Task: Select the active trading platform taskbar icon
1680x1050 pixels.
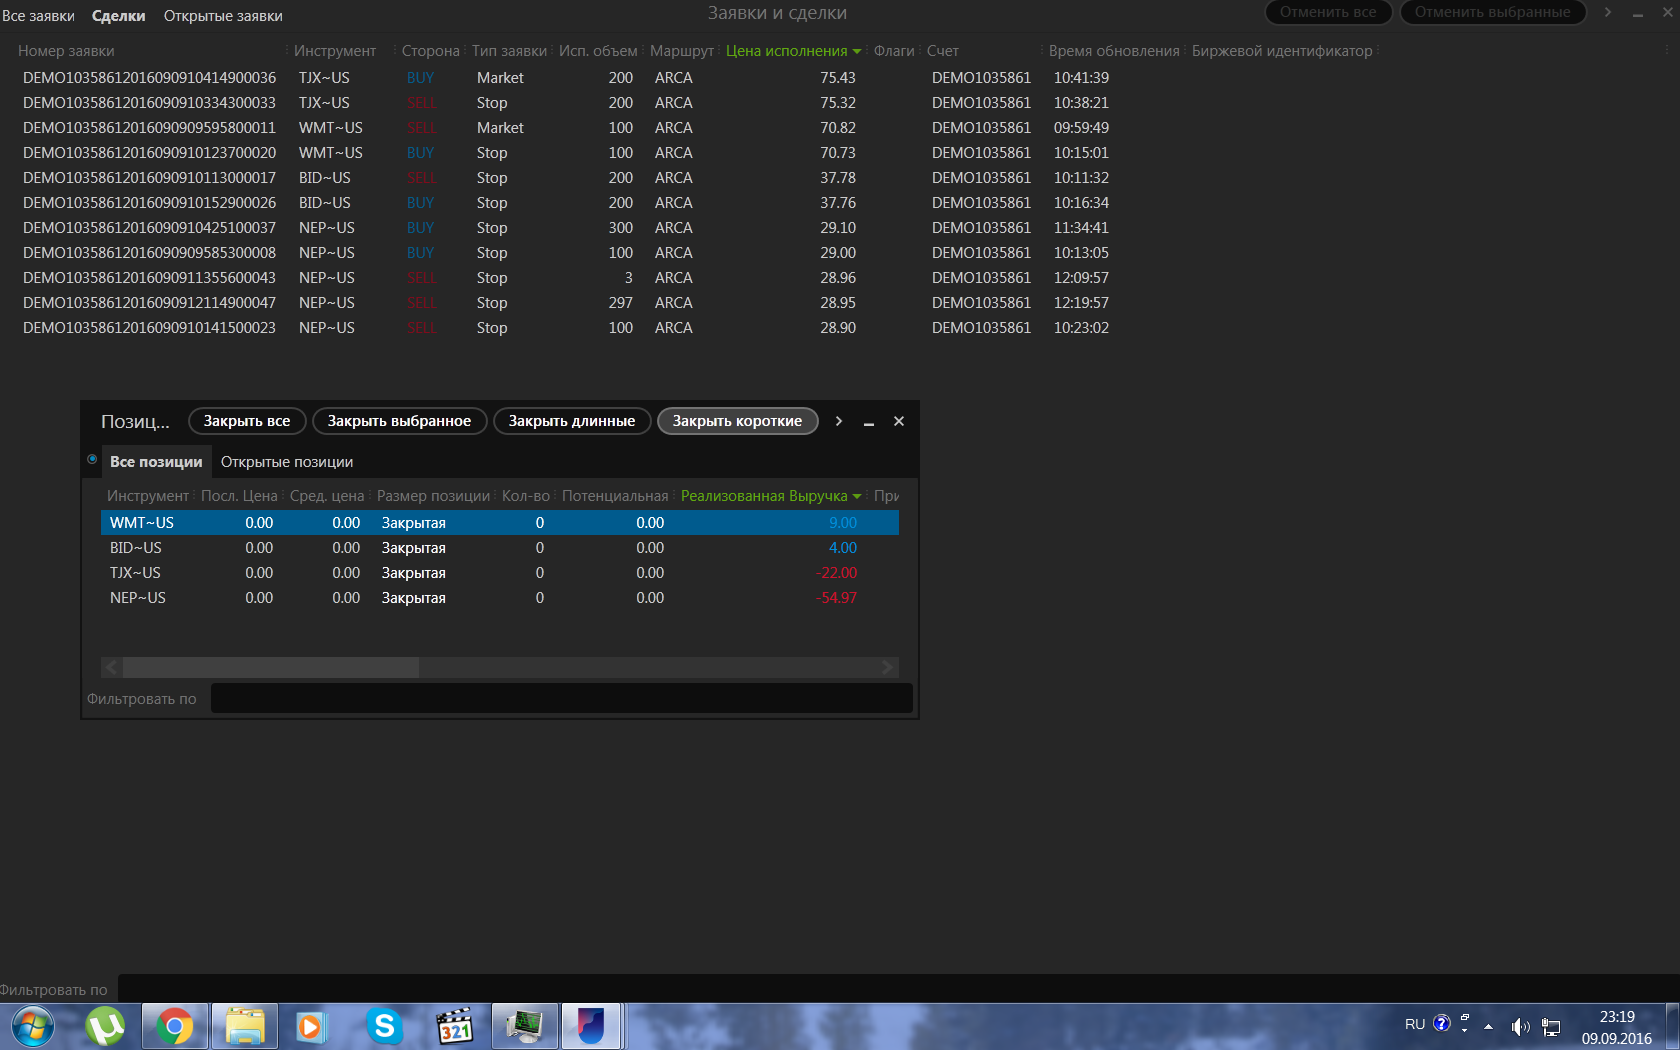Action: (x=592, y=1027)
